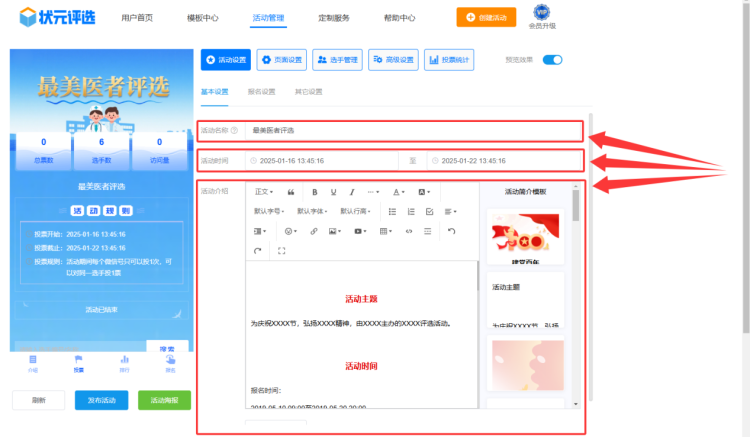
Task: Click the undo arrow in the editor
Action: click(x=451, y=231)
